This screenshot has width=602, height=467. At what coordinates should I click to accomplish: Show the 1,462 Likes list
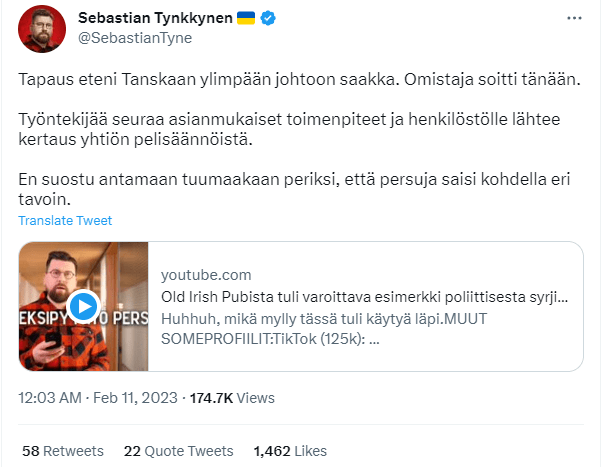click(291, 451)
